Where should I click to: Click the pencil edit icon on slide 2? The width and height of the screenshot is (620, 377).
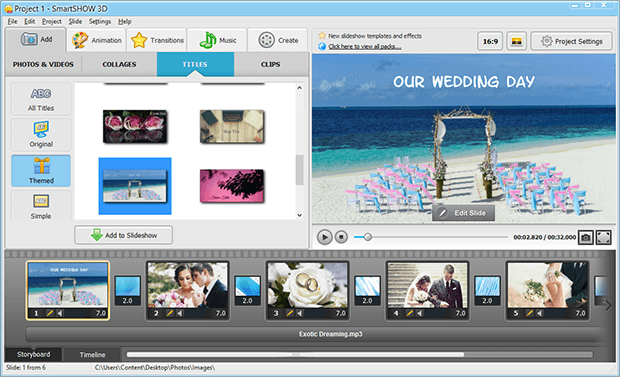pos(169,313)
